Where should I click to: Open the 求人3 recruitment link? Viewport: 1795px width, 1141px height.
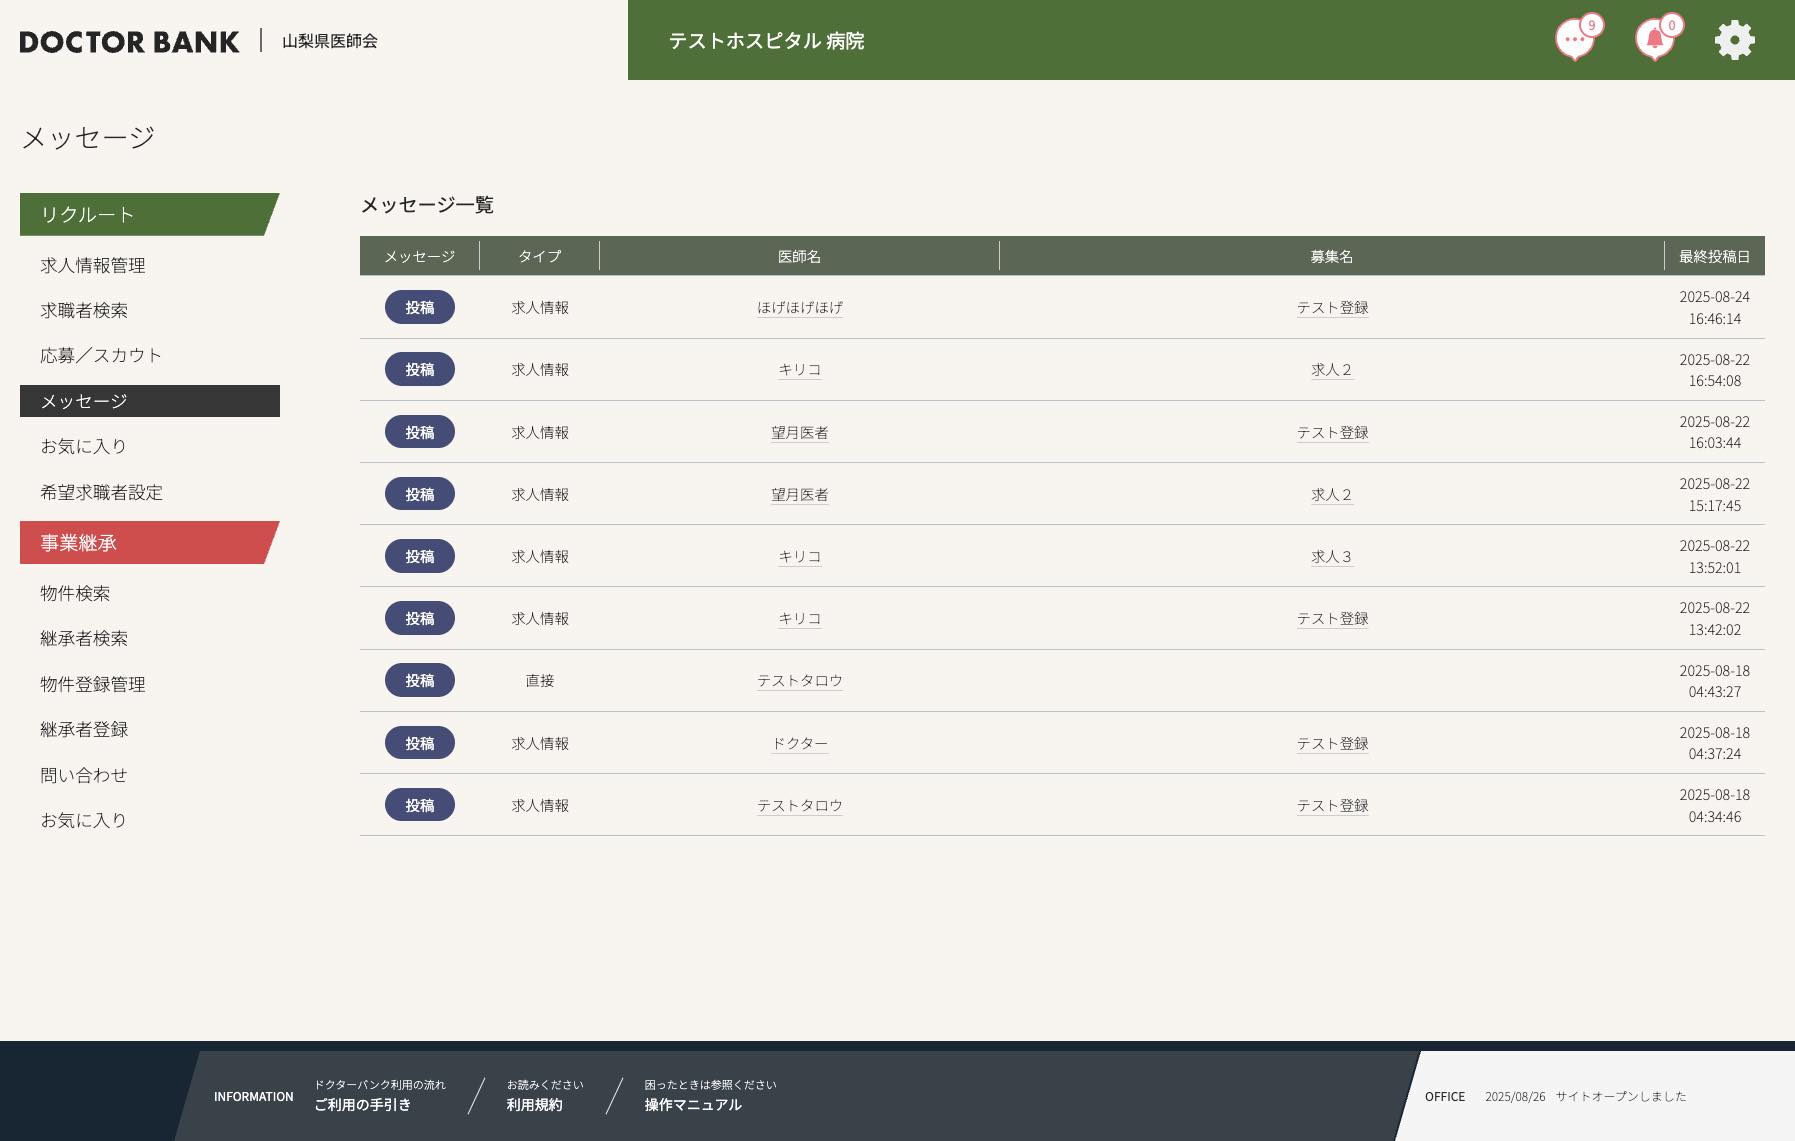1331,556
